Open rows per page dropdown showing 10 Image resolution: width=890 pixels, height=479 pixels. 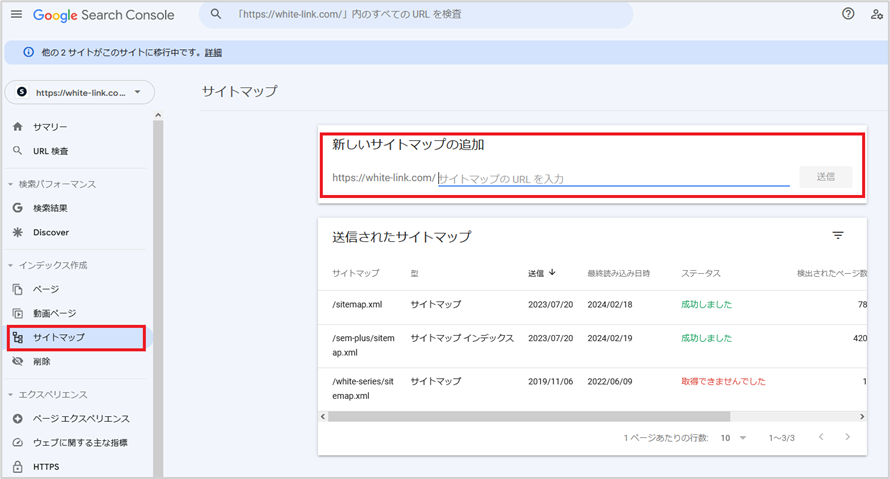[733, 438]
